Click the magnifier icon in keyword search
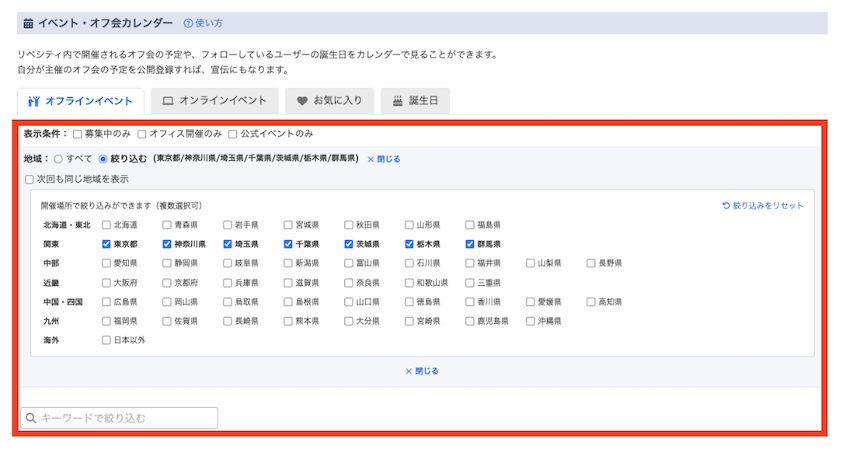 pyautogui.click(x=31, y=418)
